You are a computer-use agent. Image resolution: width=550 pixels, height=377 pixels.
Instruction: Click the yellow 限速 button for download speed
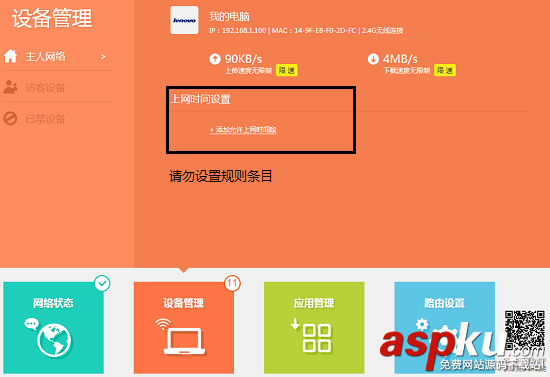(445, 70)
